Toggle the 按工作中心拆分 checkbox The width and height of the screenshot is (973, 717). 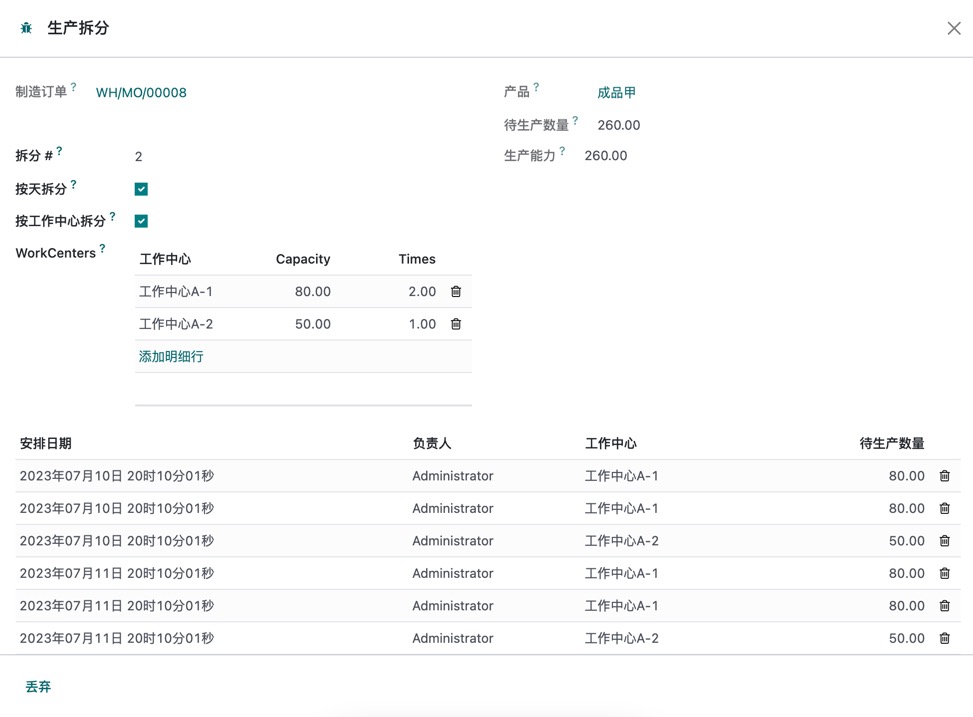141,221
